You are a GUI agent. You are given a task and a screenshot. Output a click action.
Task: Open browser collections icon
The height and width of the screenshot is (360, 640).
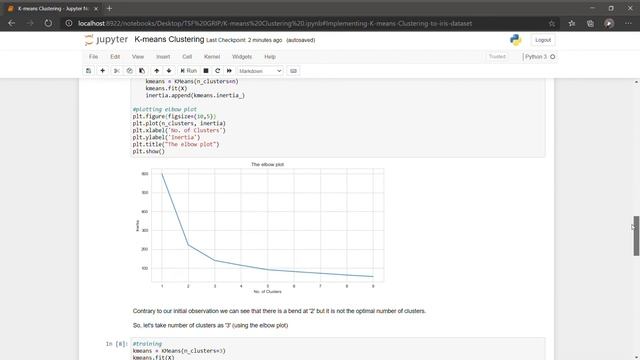[x=590, y=24]
